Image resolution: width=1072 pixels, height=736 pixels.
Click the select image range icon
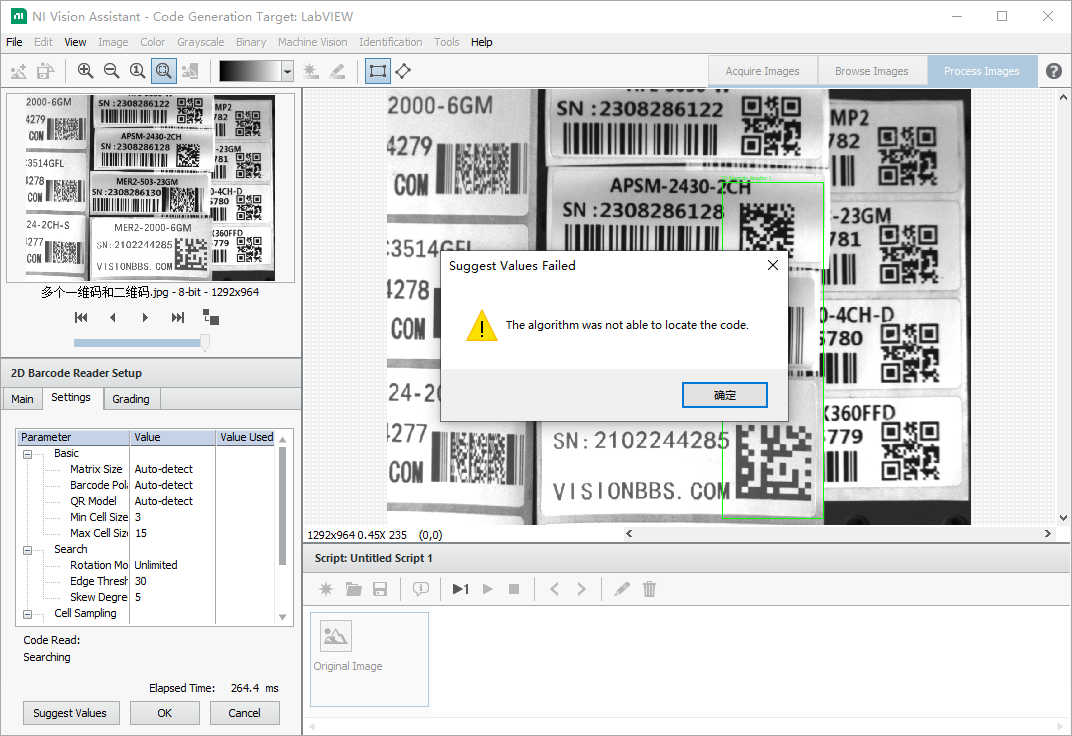point(211,317)
